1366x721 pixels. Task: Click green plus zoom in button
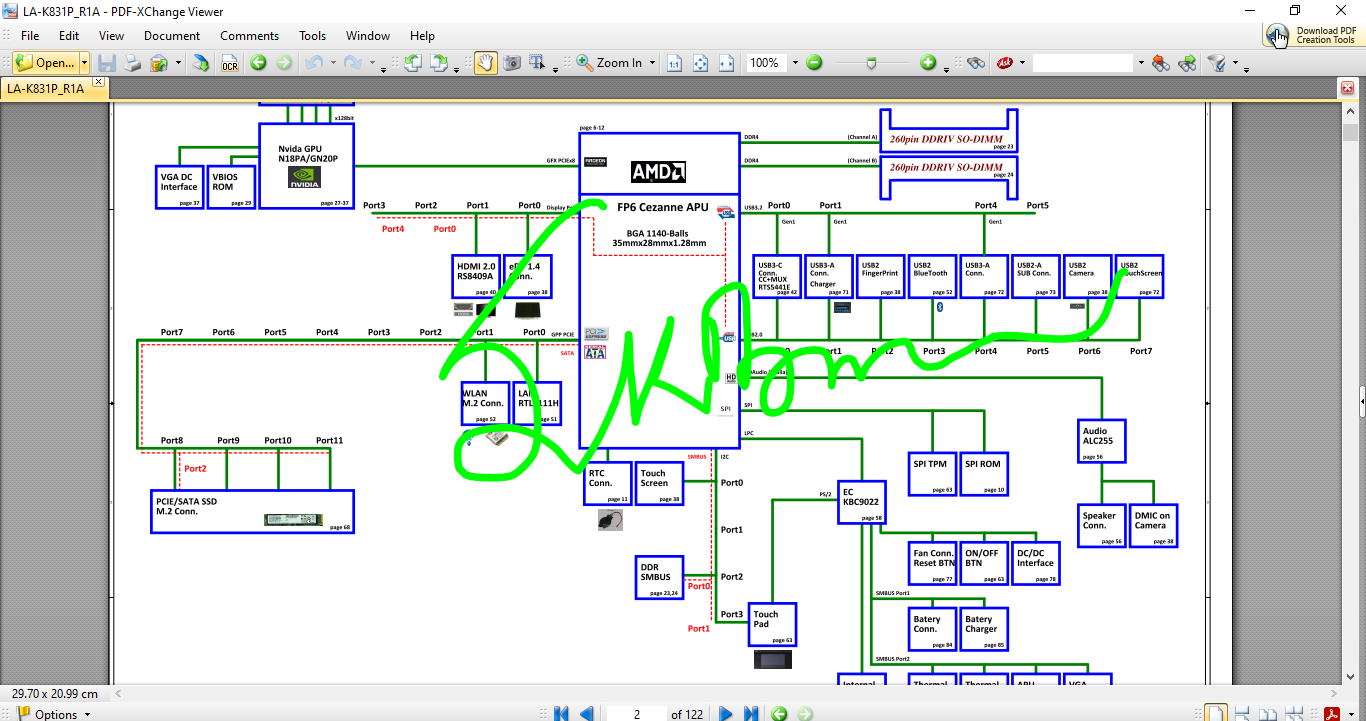pos(928,63)
